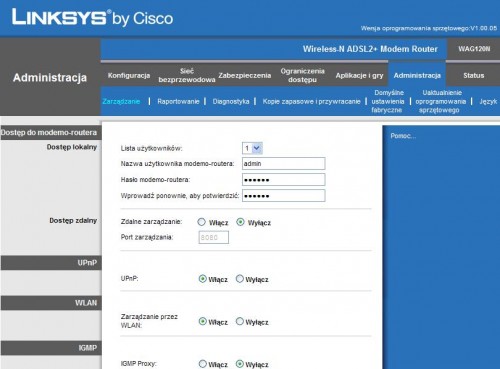Go to the Aplikacje i gry tab

(359, 76)
